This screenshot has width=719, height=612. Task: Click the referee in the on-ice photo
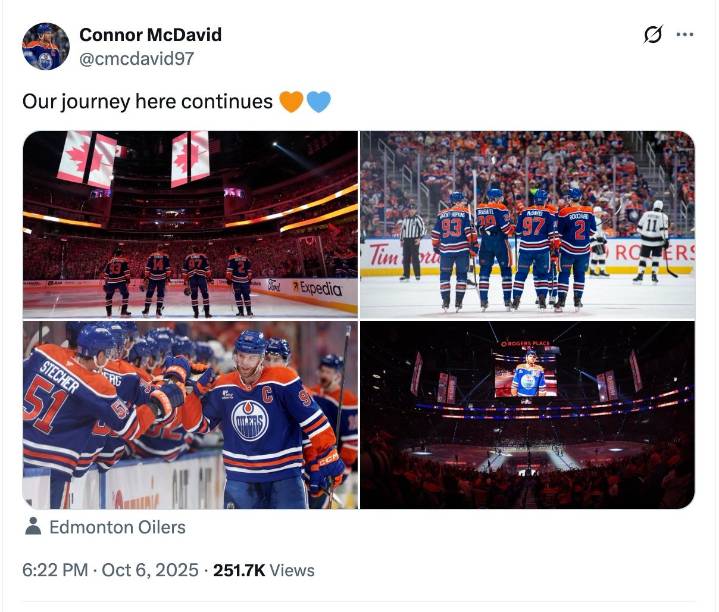coord(412,240)
